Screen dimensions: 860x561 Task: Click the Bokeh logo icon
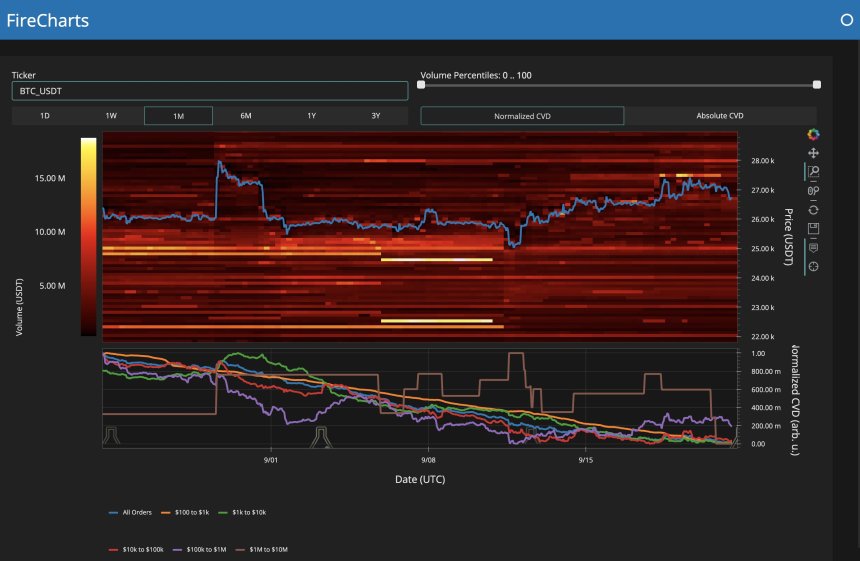tap(813, 134)
